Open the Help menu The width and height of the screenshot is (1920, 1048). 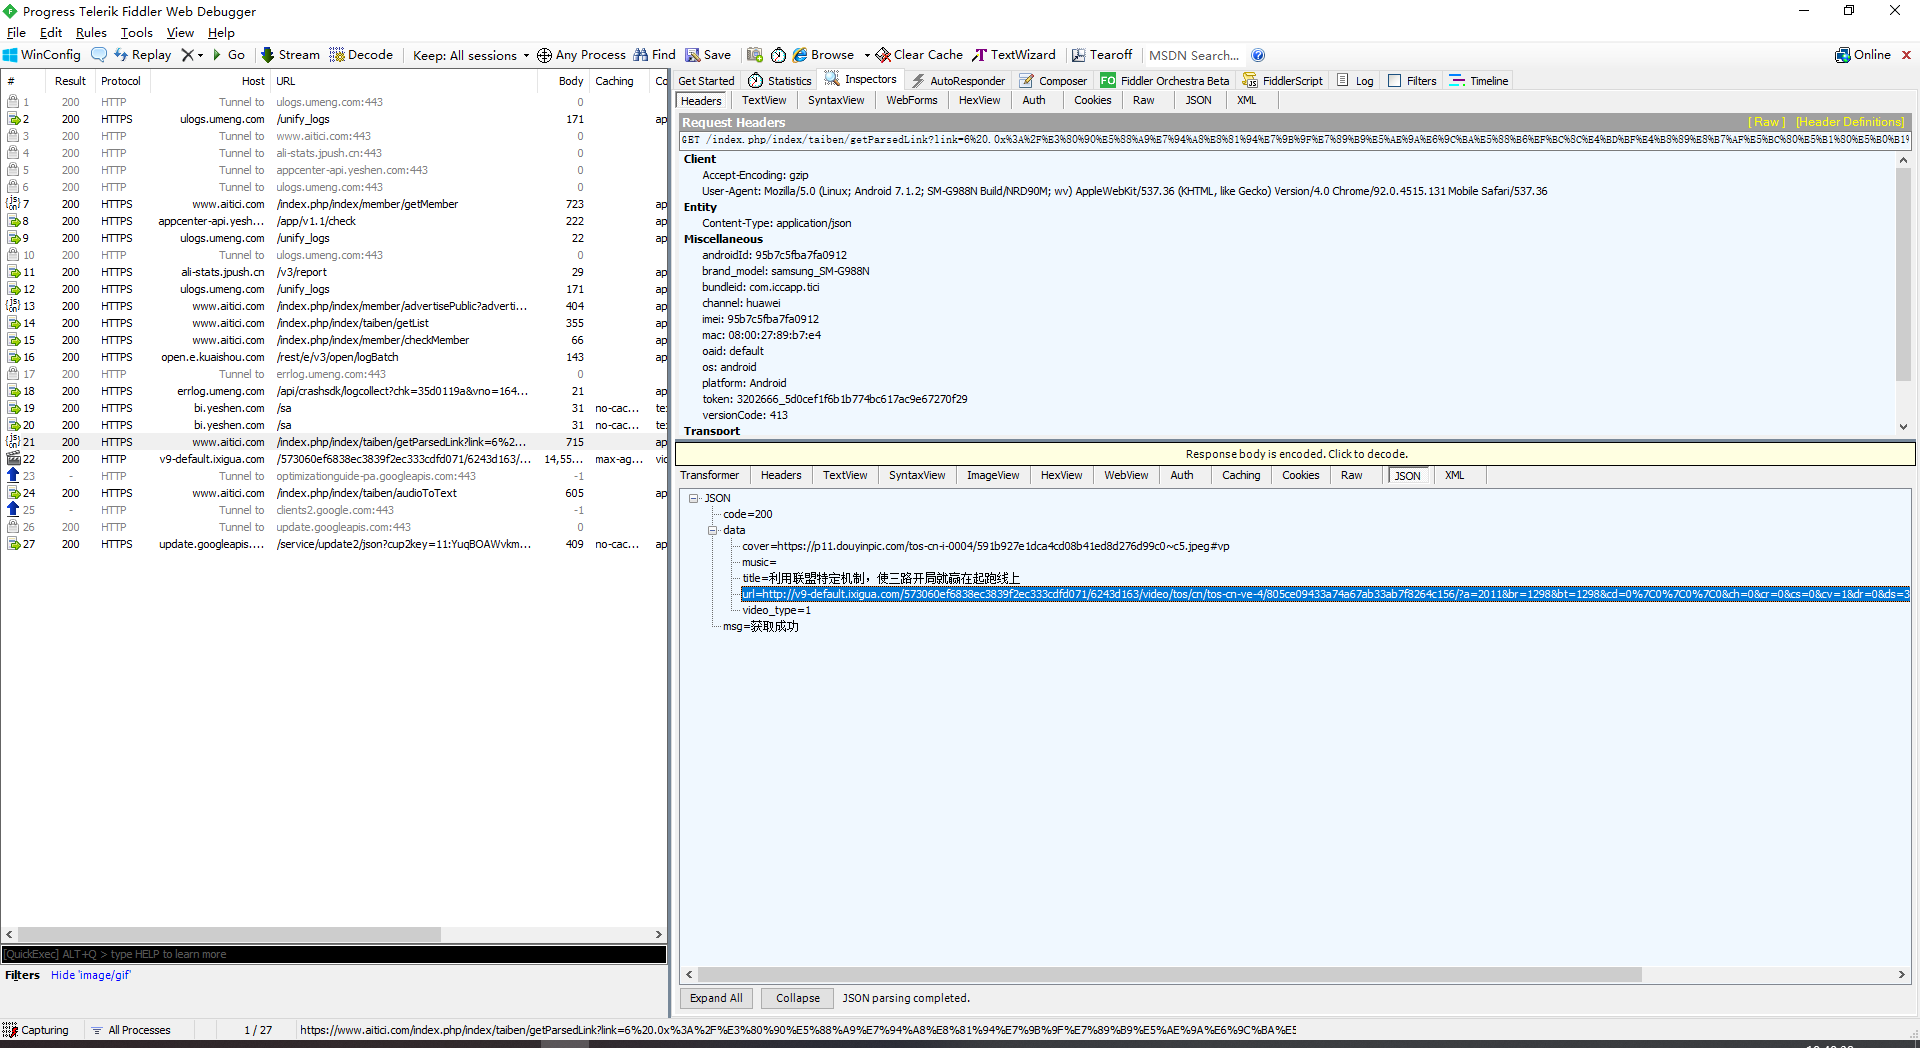pyautogui.click(x=221, y=33)
